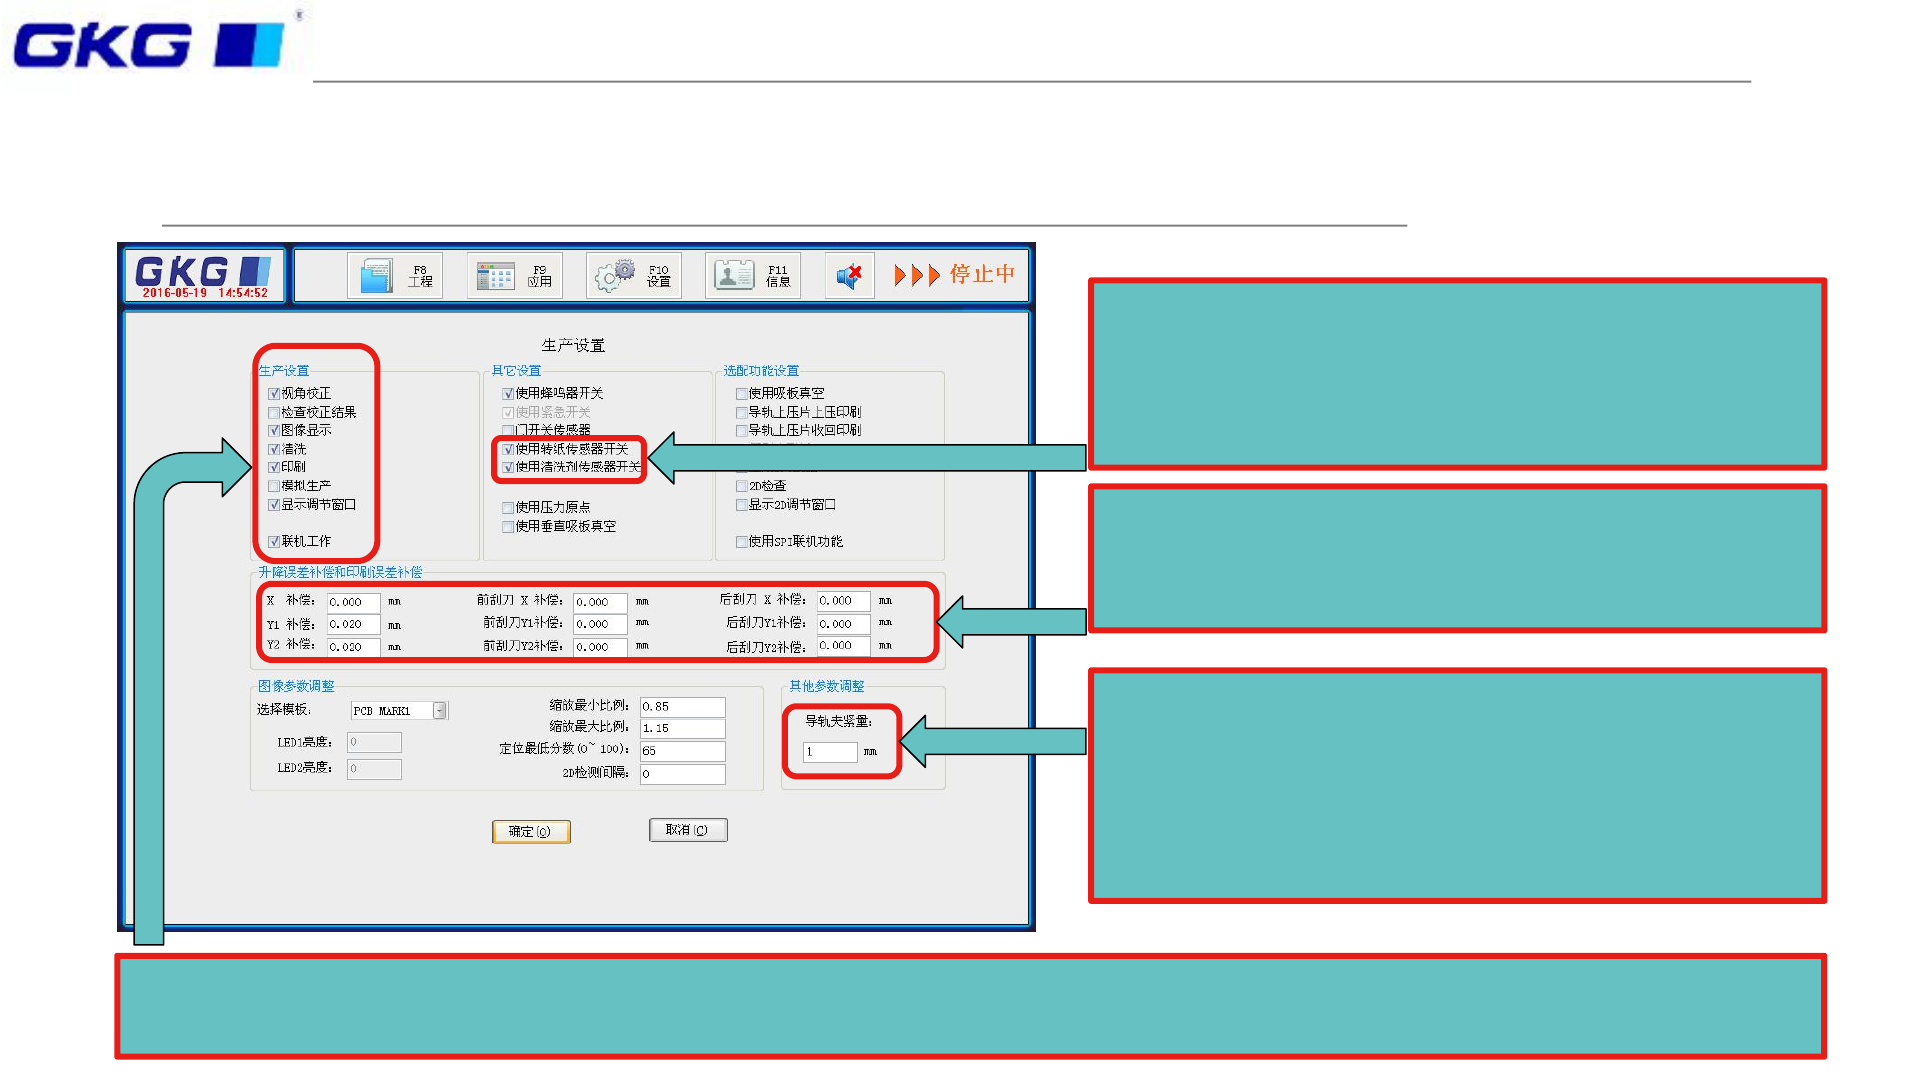1920x1080 pixels.
Task: Toggle 使用转纸传感器开关 checkbox
Action: click(508, 449)
